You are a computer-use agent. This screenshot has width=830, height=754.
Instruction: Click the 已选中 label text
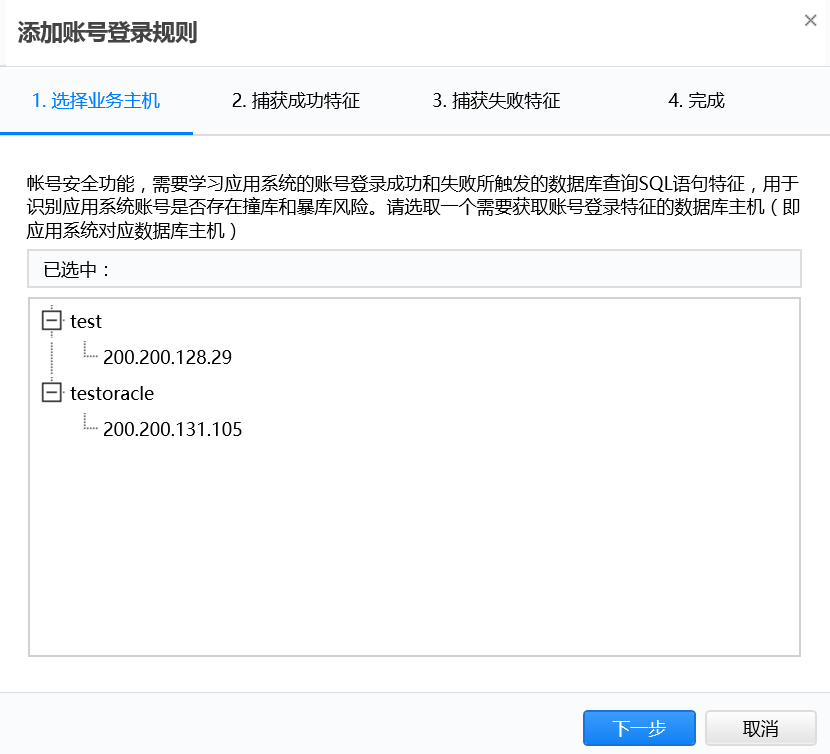[76, 269]
